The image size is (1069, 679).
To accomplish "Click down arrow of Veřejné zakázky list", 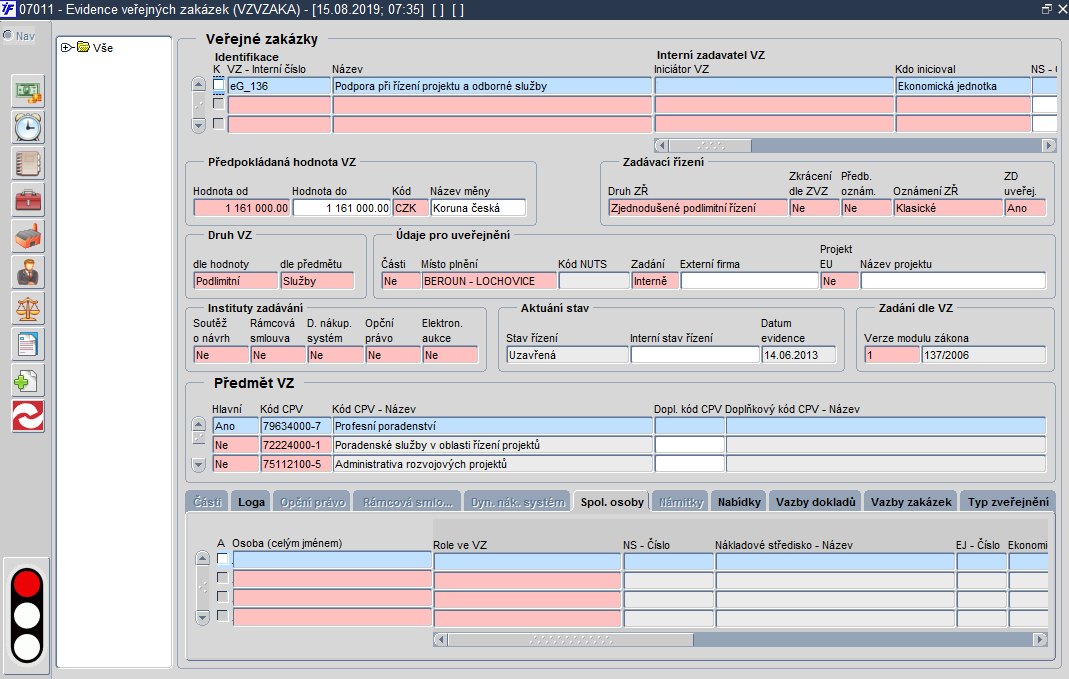I will click(198, 125).
